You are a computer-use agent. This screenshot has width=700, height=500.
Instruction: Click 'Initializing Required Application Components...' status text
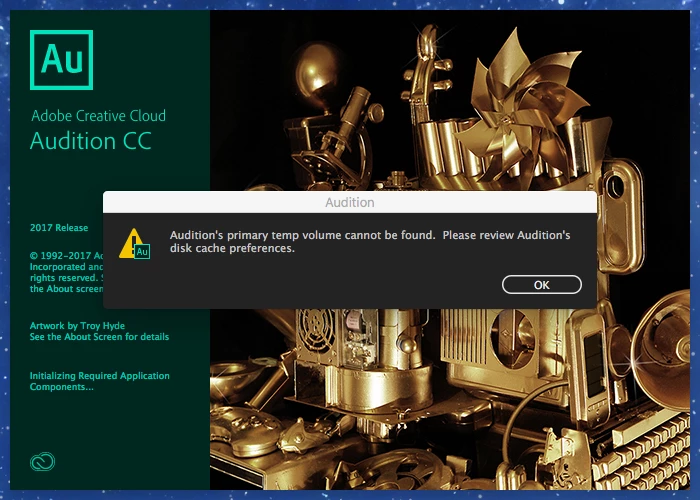coord(100,381)
